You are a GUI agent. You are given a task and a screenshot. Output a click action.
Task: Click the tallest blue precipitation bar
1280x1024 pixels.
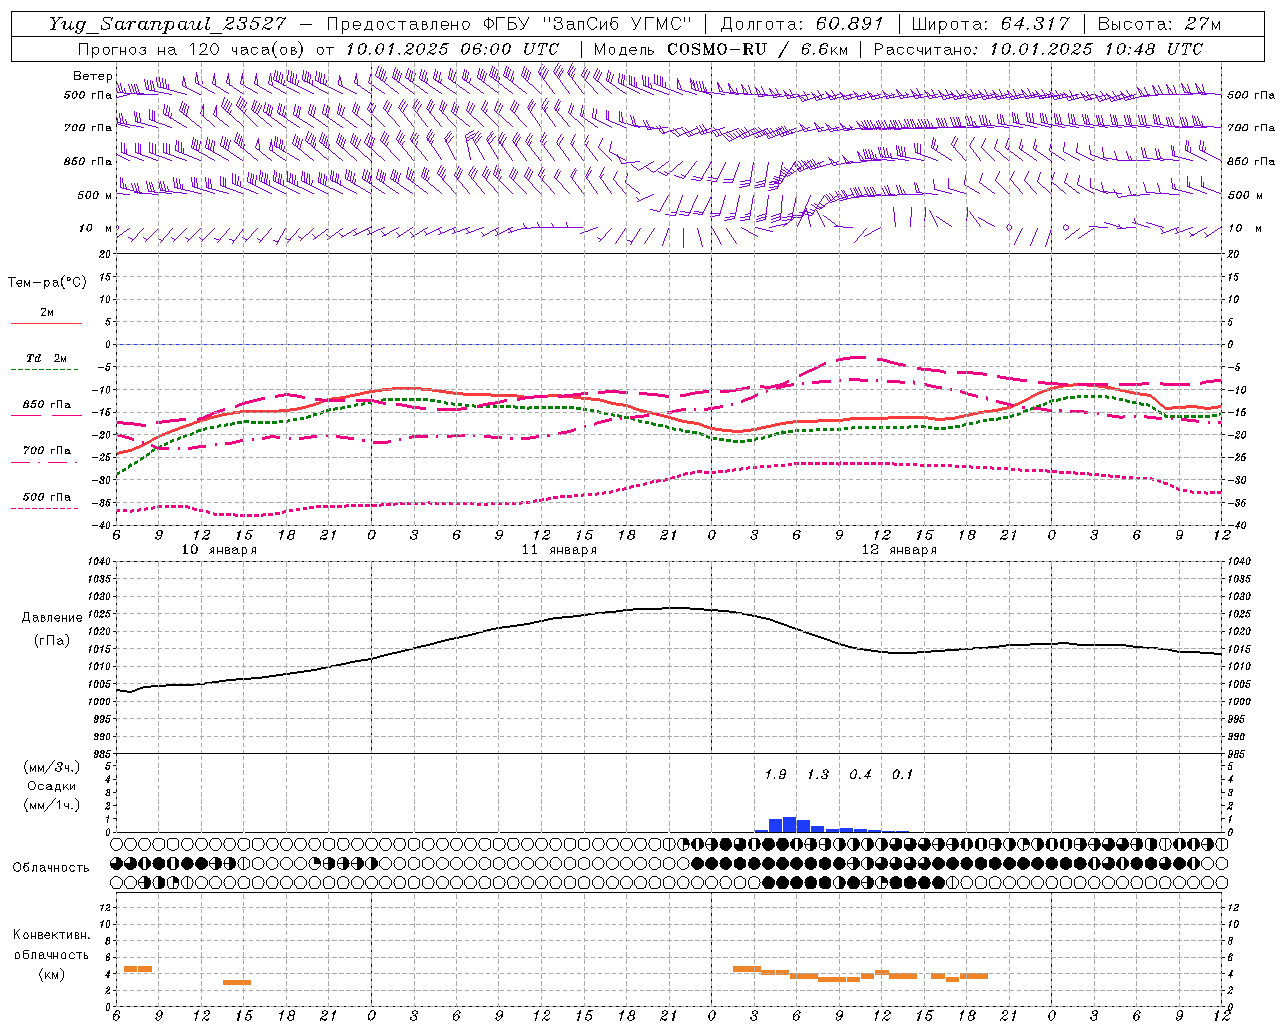point(789,825)
